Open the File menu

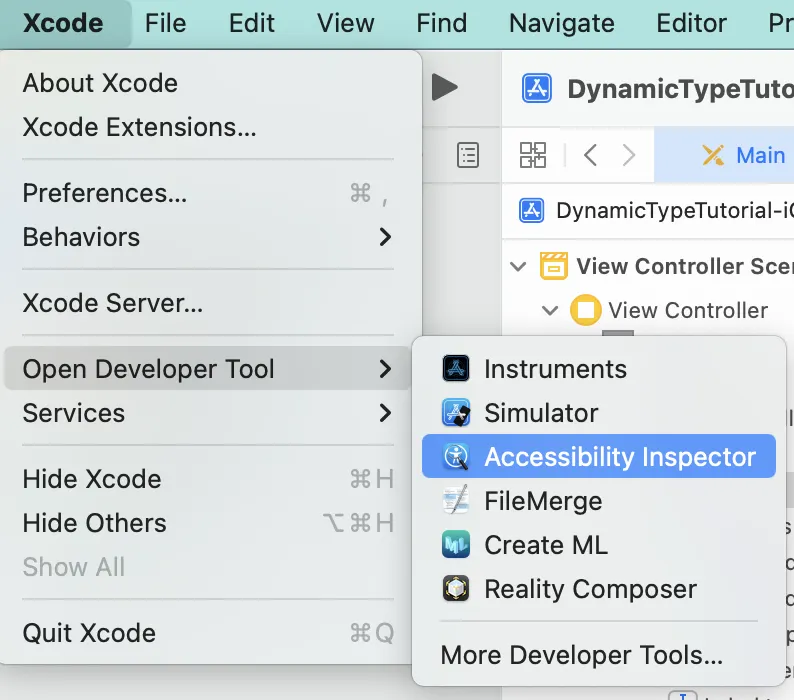(x=165, y=23)
